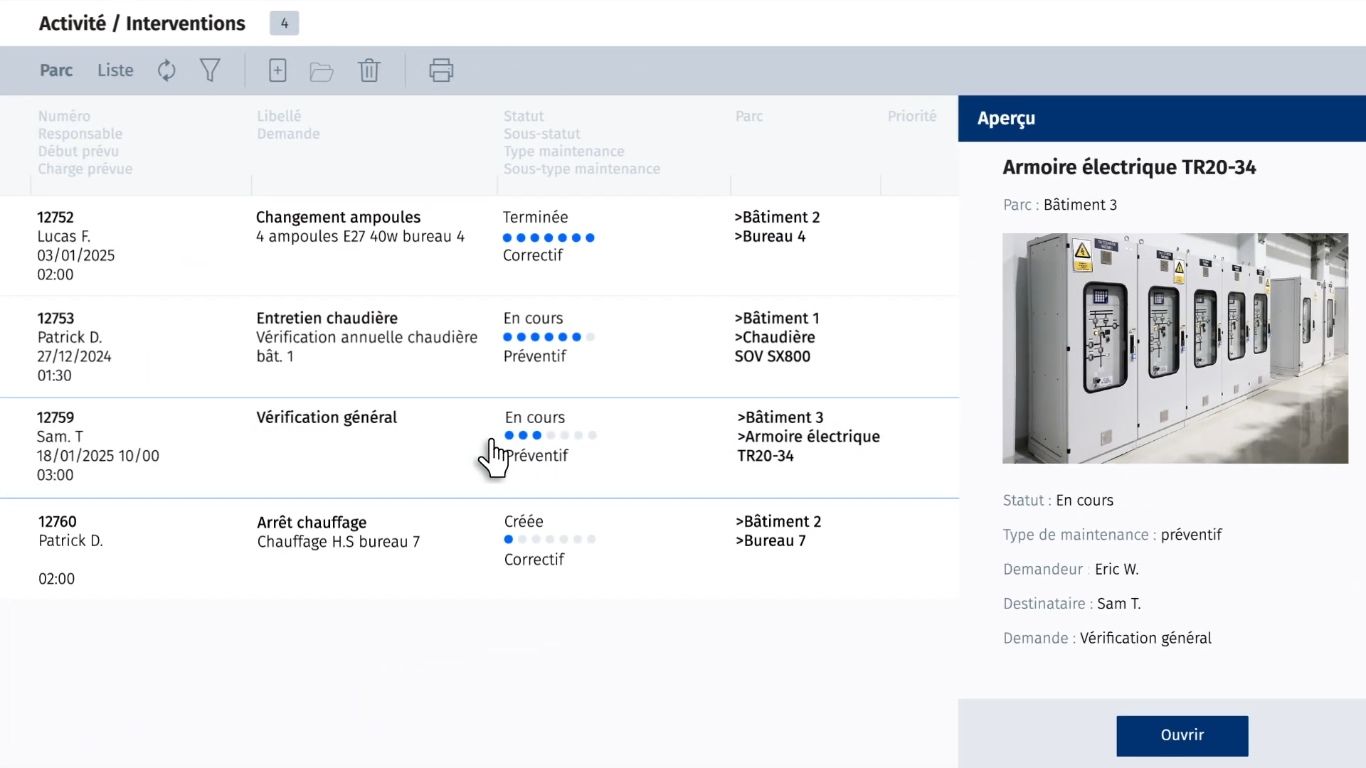The image size is (1366, 768).
Task: Click the Armoire électrique TR20-34 preview title
Action: pos(1129,167)
